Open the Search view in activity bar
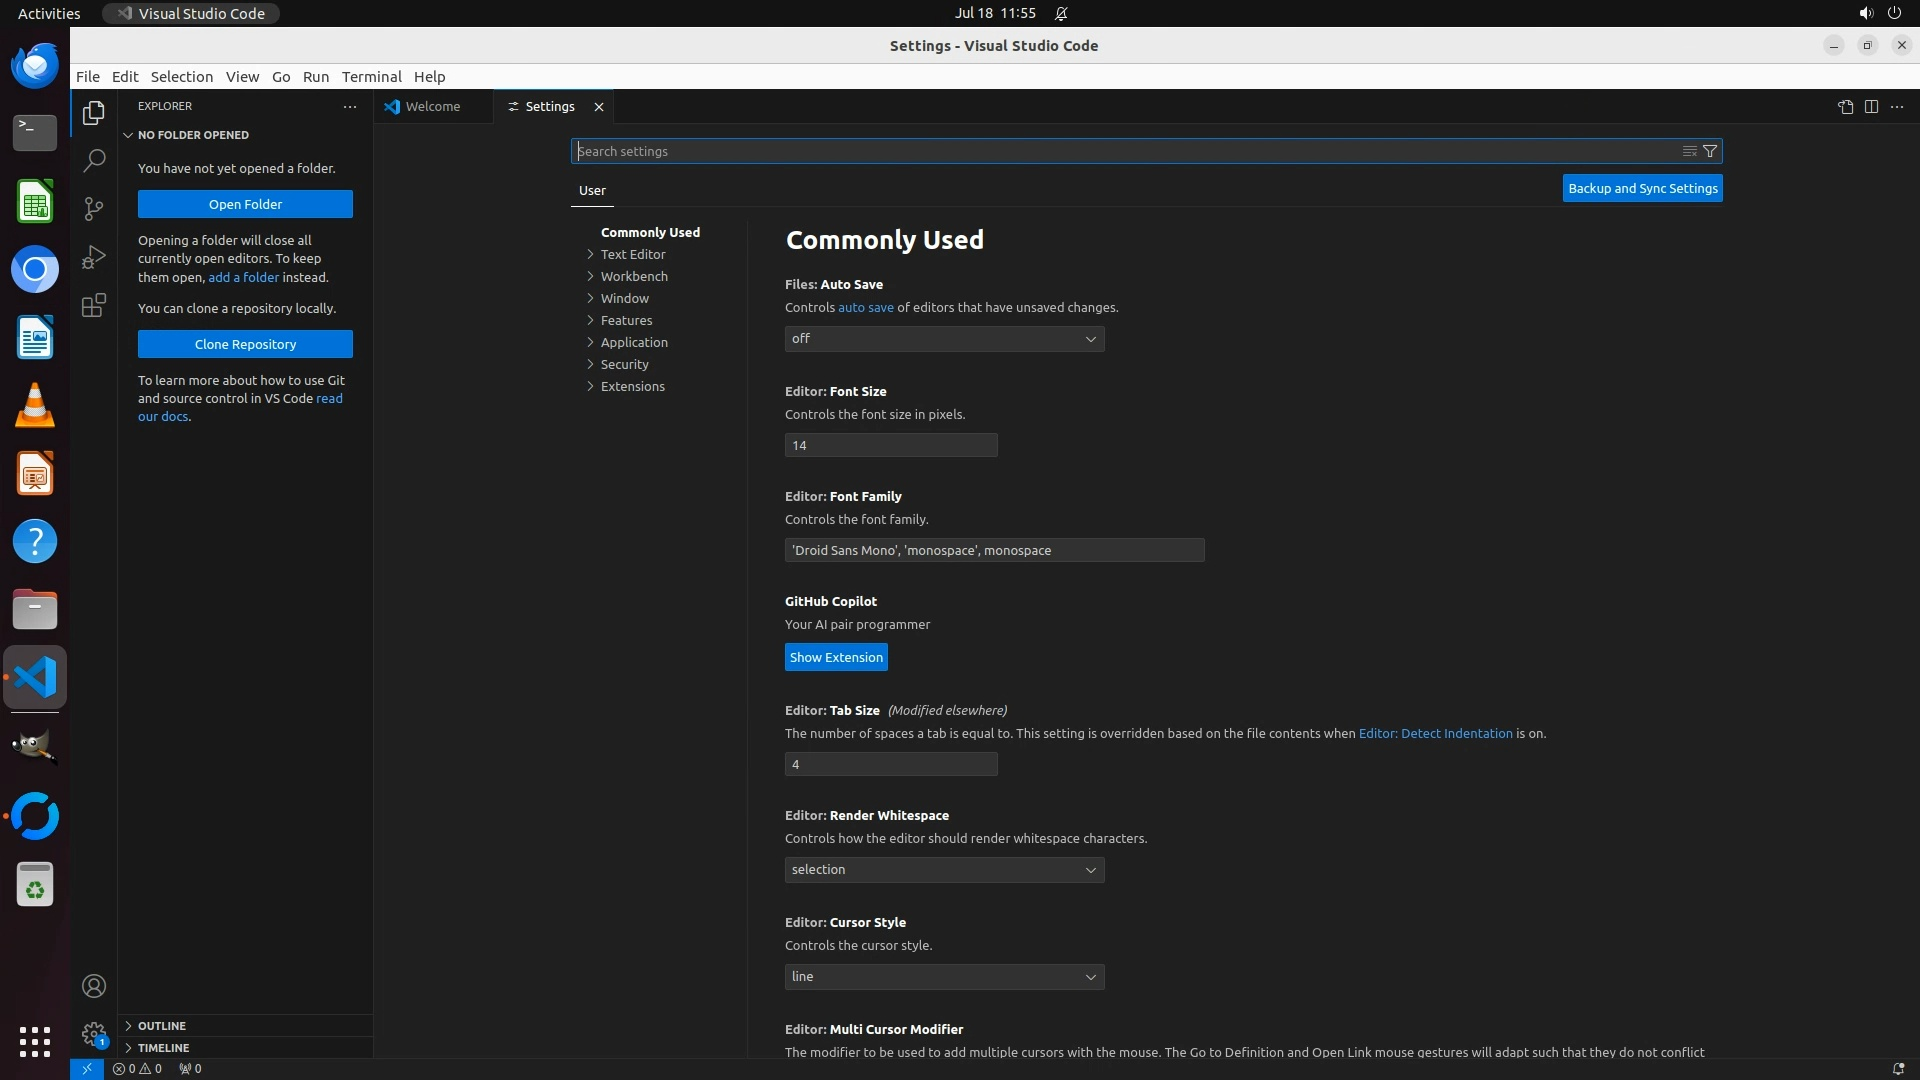Viewport: 1920px width, 1080px height. [93, 160]
